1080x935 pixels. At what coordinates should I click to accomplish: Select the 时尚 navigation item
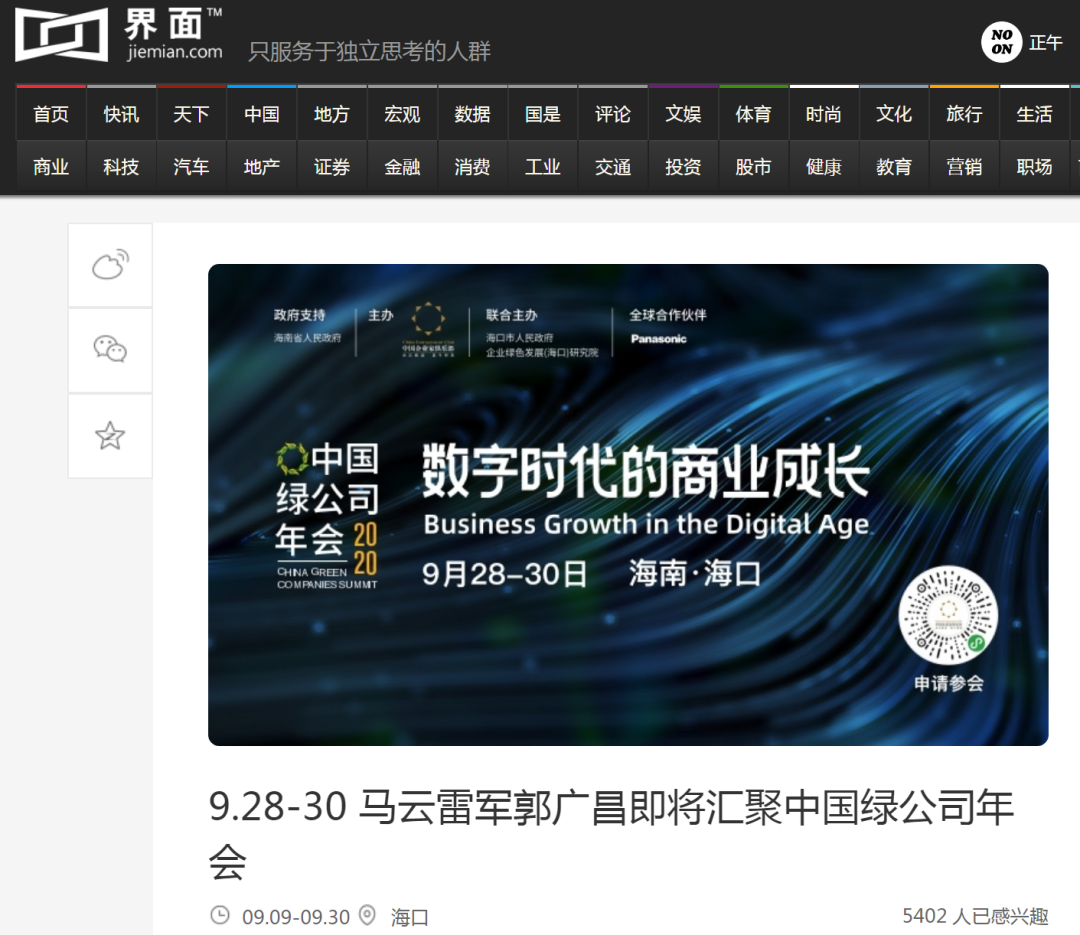click(824, 114)
